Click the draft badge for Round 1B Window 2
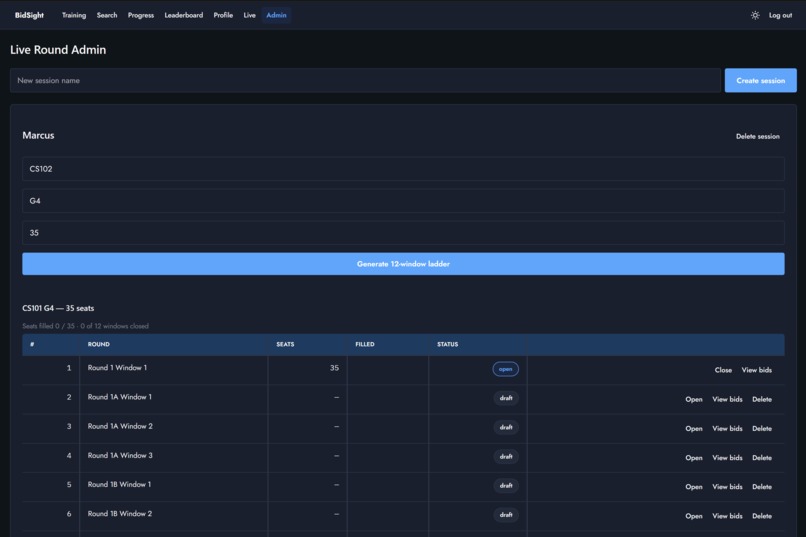The width and height of the screenshot is (806, 537). [x=506, y=515]
